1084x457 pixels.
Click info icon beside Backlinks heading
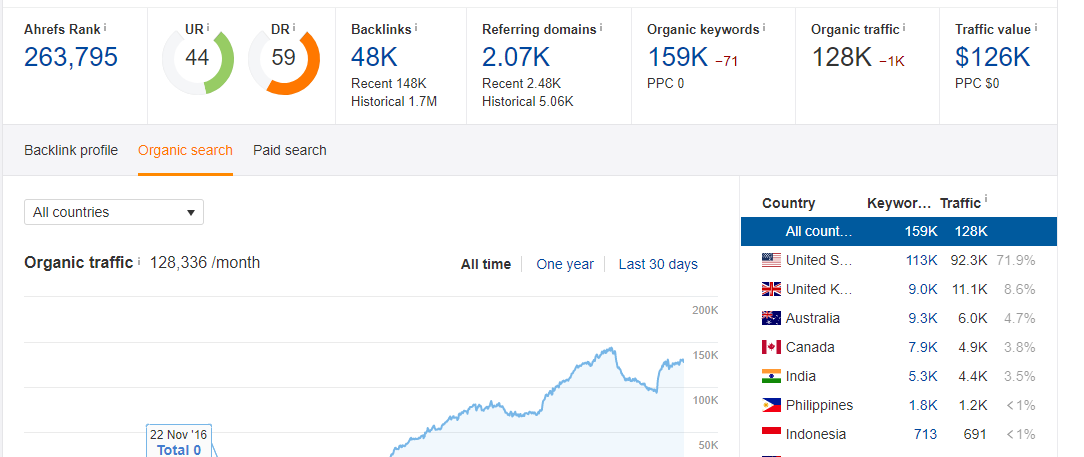pos(416,27)
